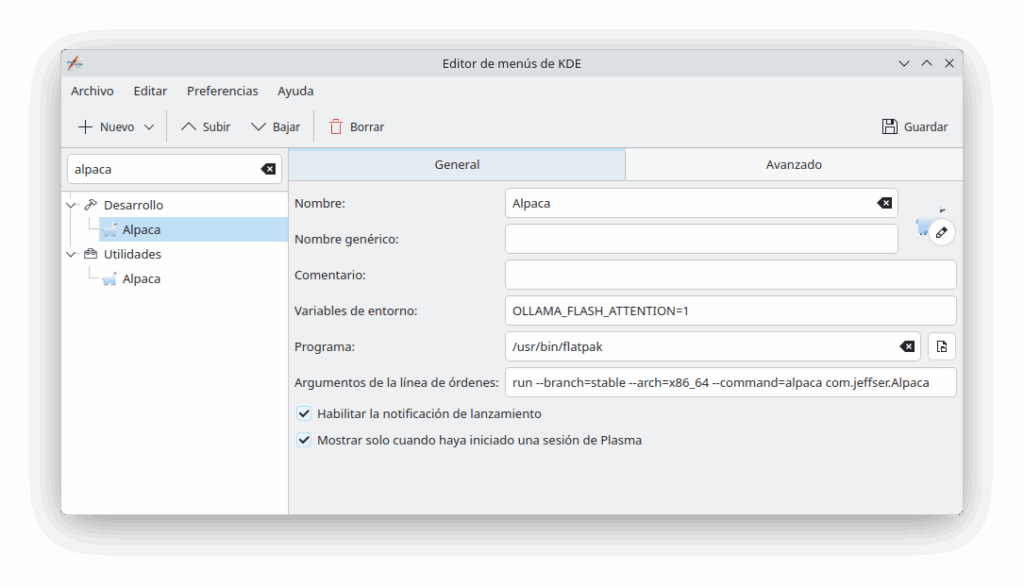Click the Desarrollo tools icon
The image size is (1024, 587).
click(91, 205)
